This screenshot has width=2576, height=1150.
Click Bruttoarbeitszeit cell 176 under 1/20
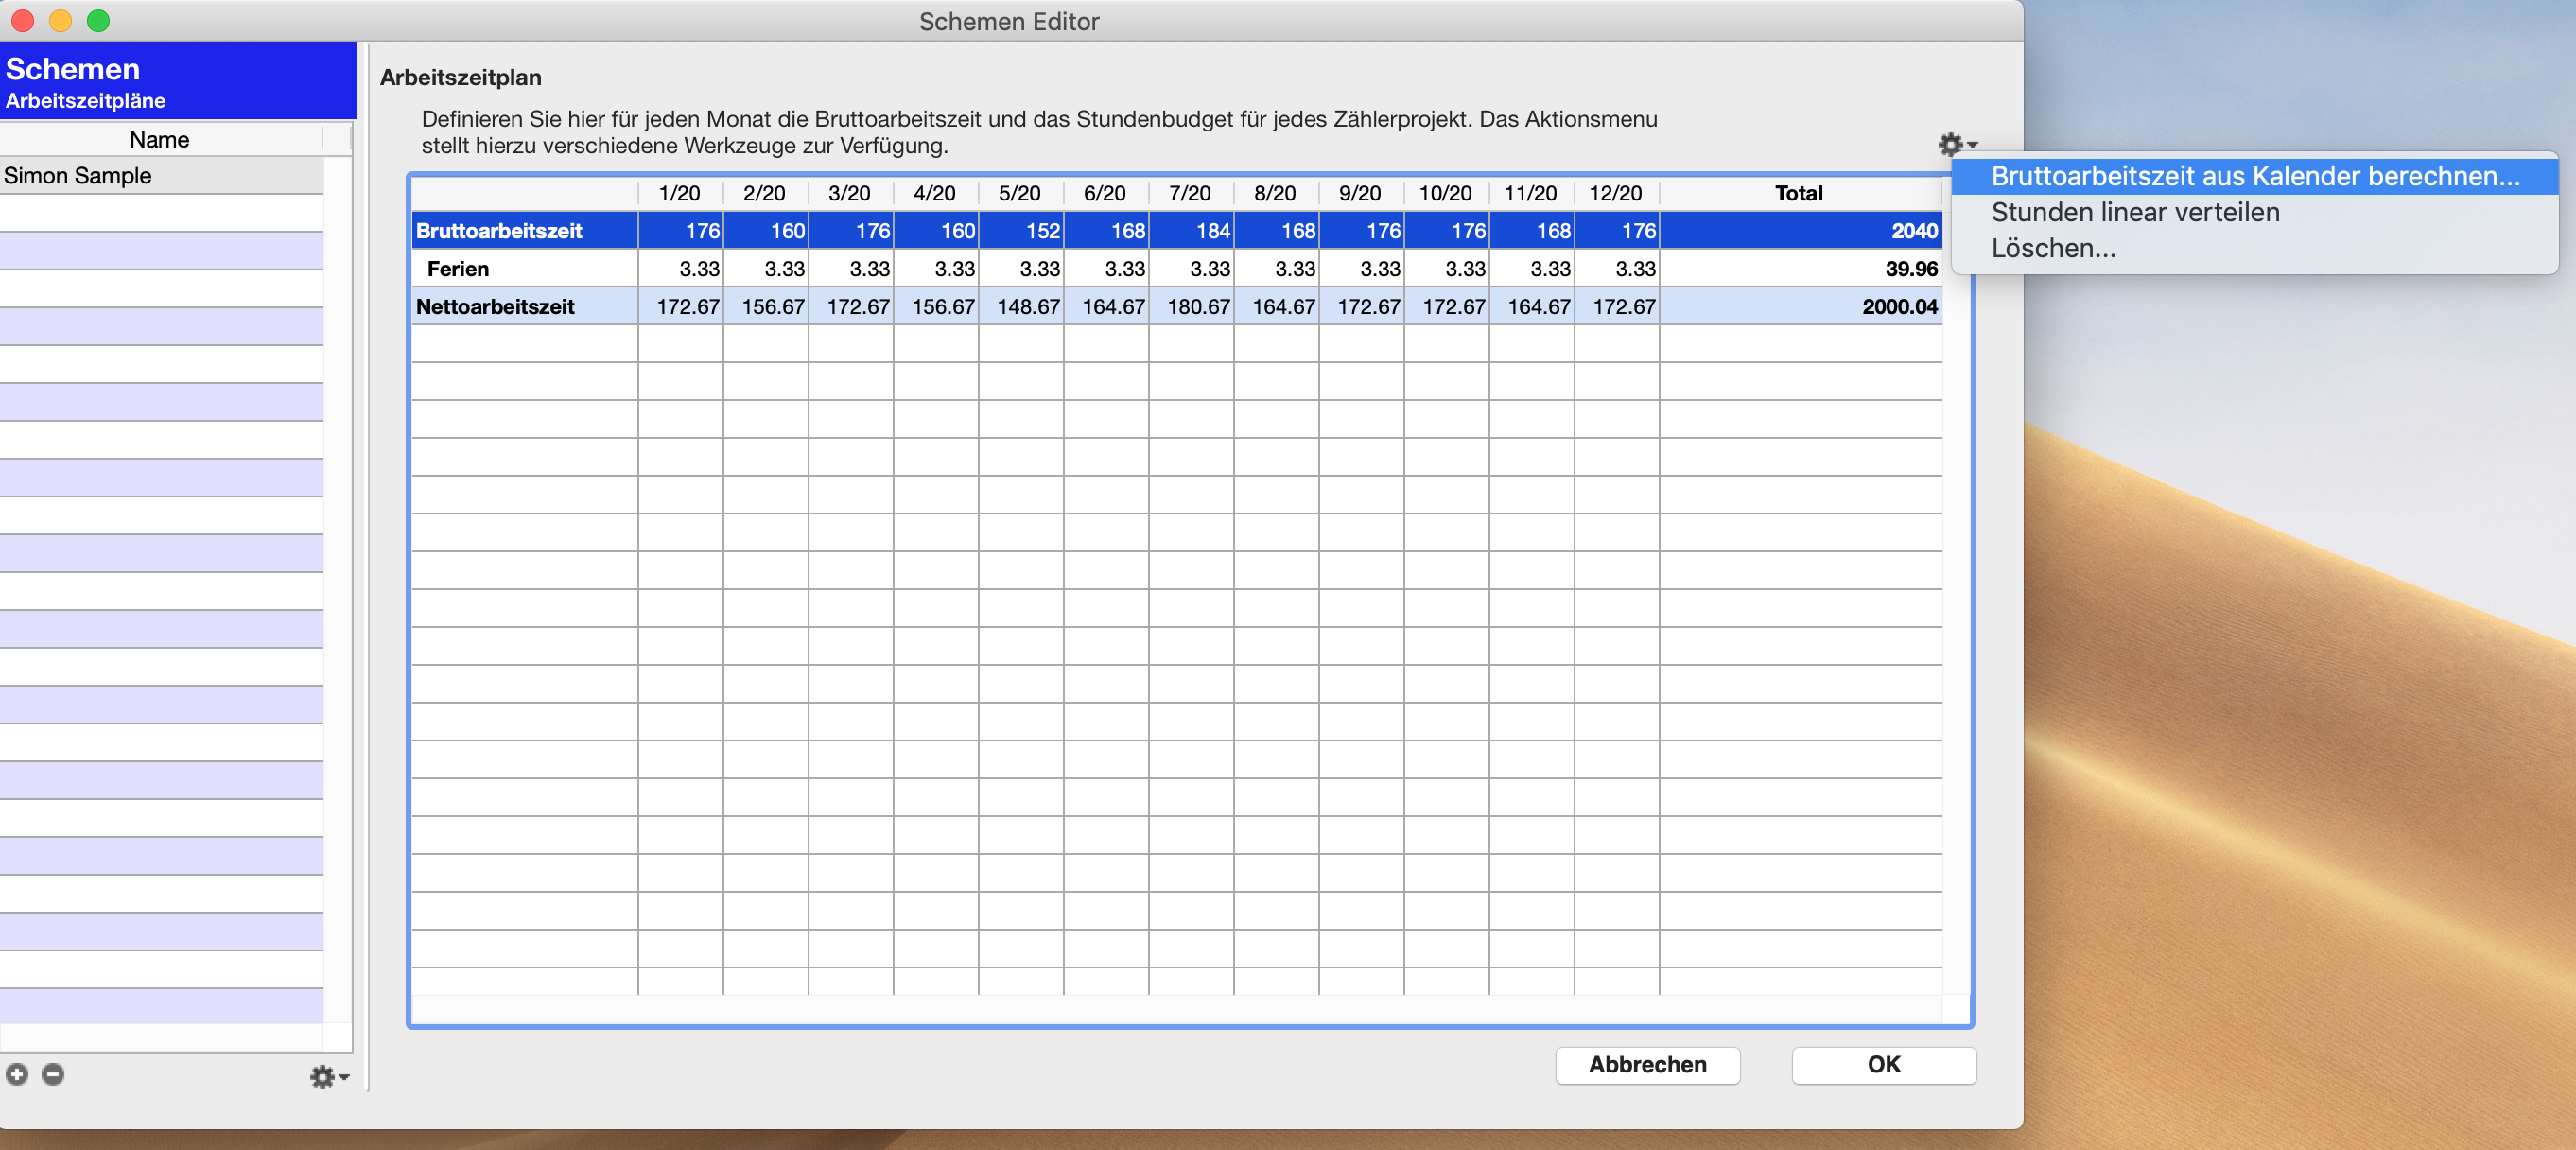click(681, 231)
